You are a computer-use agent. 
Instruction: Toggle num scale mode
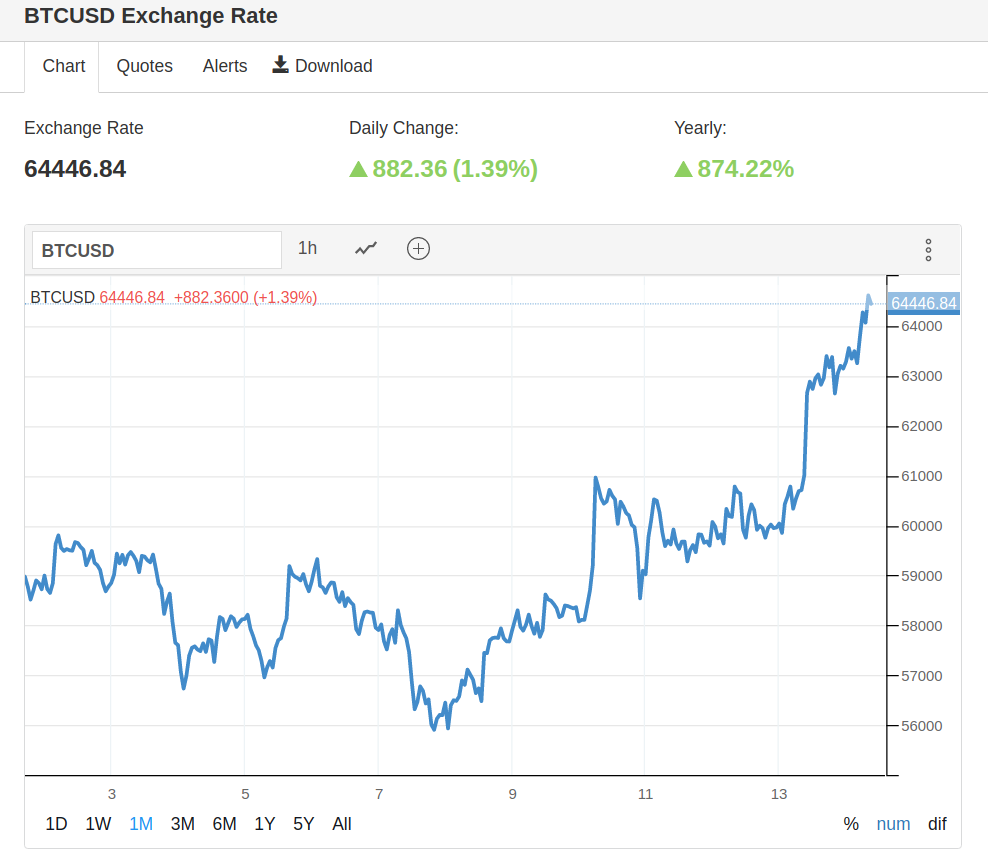[893, 824]
